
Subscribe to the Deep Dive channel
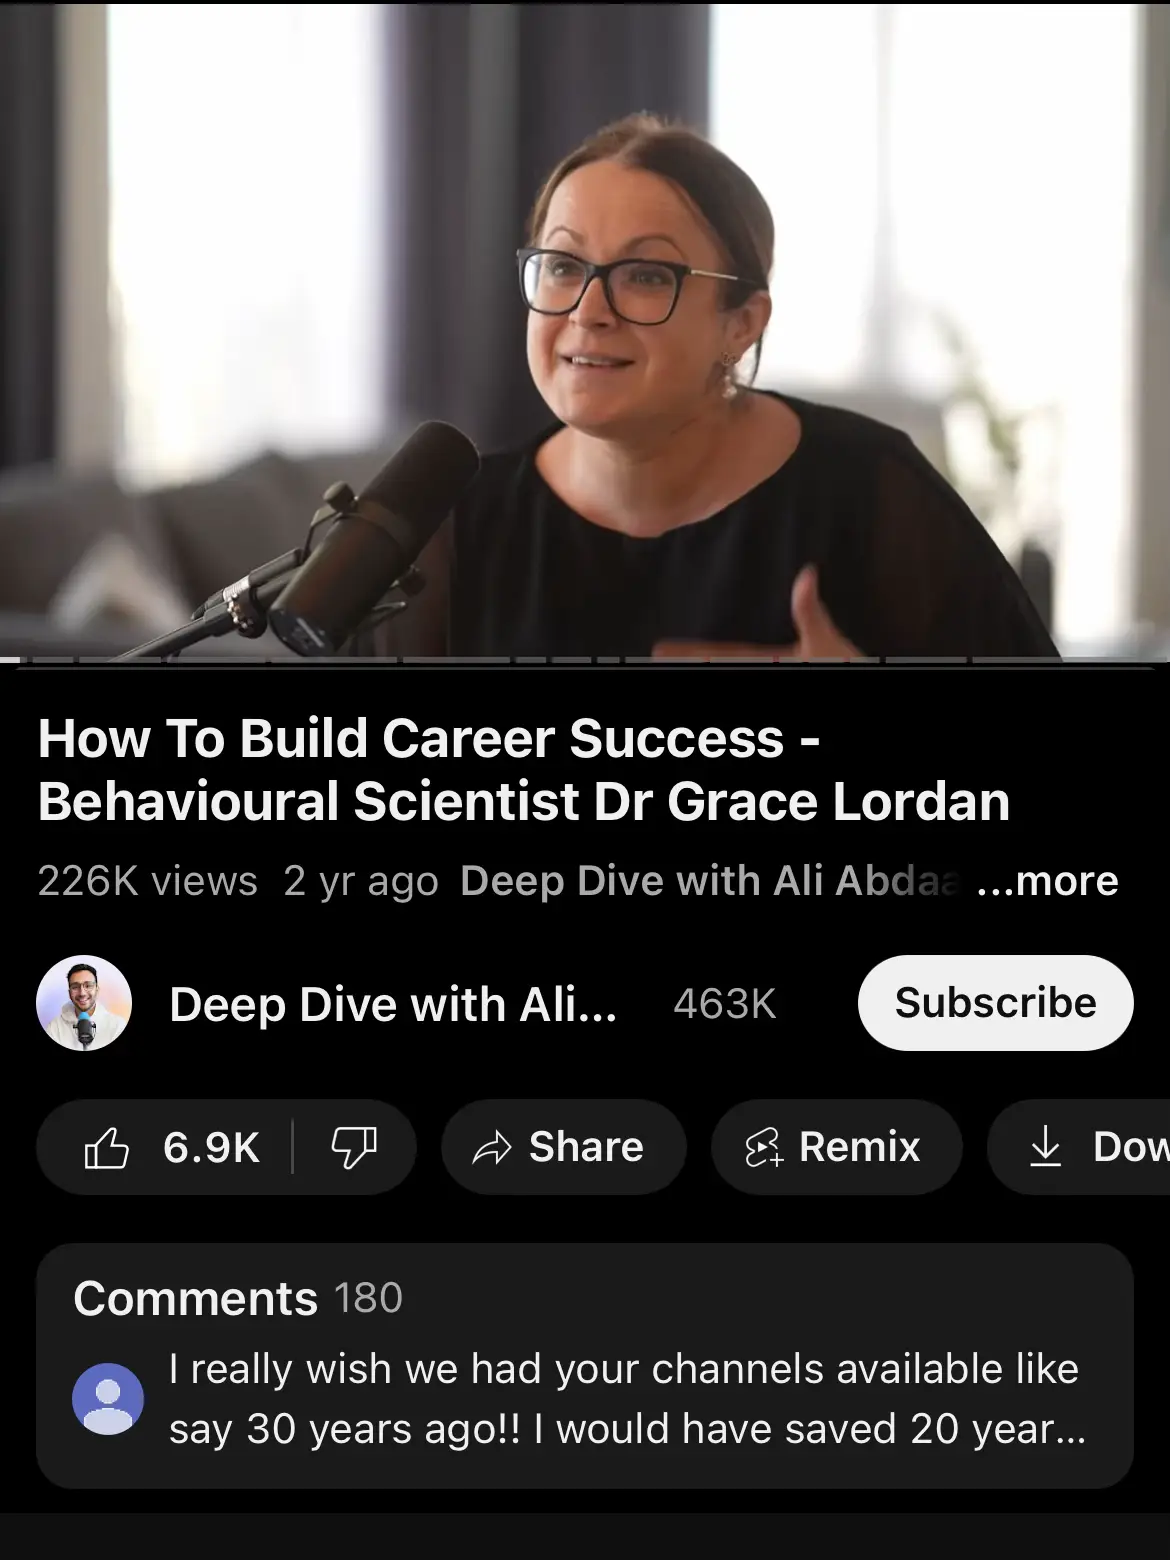click(x=995, y=1003)
